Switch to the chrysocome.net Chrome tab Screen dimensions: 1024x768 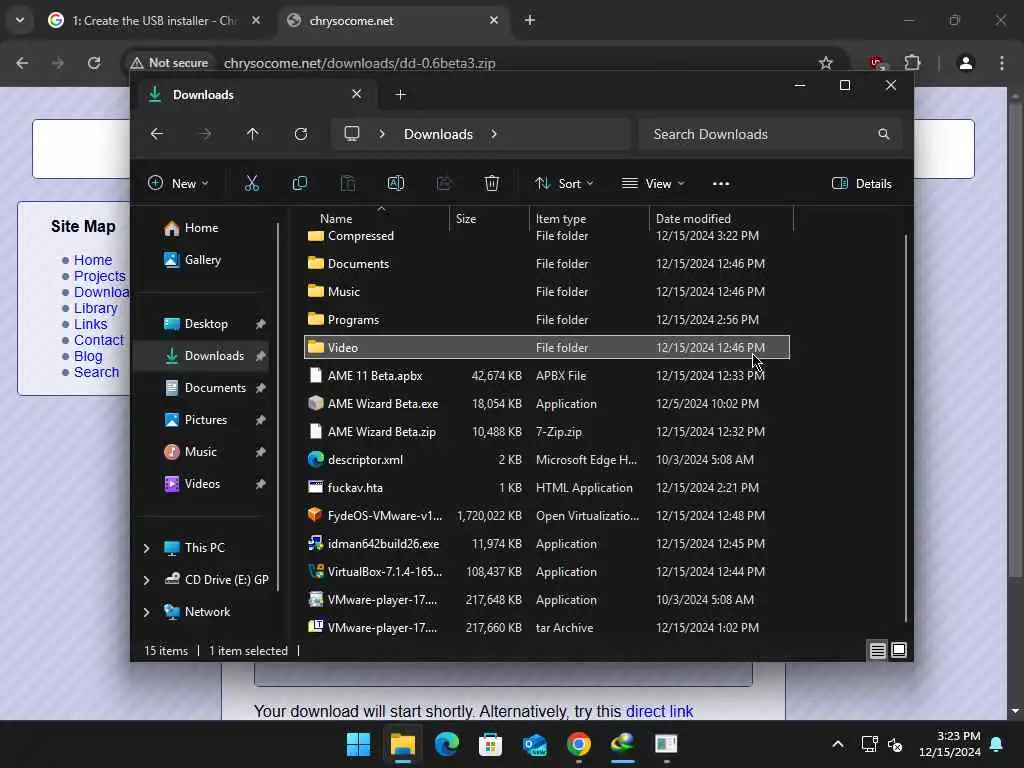click(395, 20)
